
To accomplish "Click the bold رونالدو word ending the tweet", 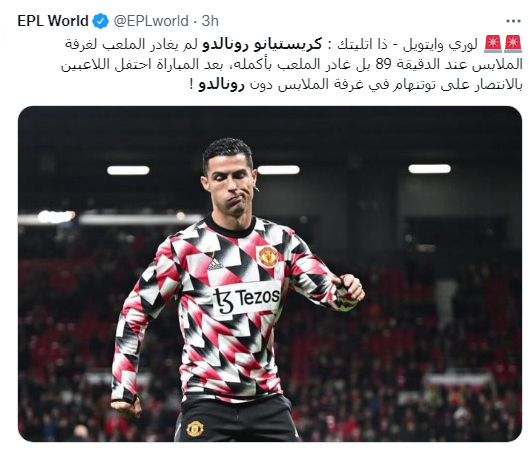I will click(x=221, y=85).
